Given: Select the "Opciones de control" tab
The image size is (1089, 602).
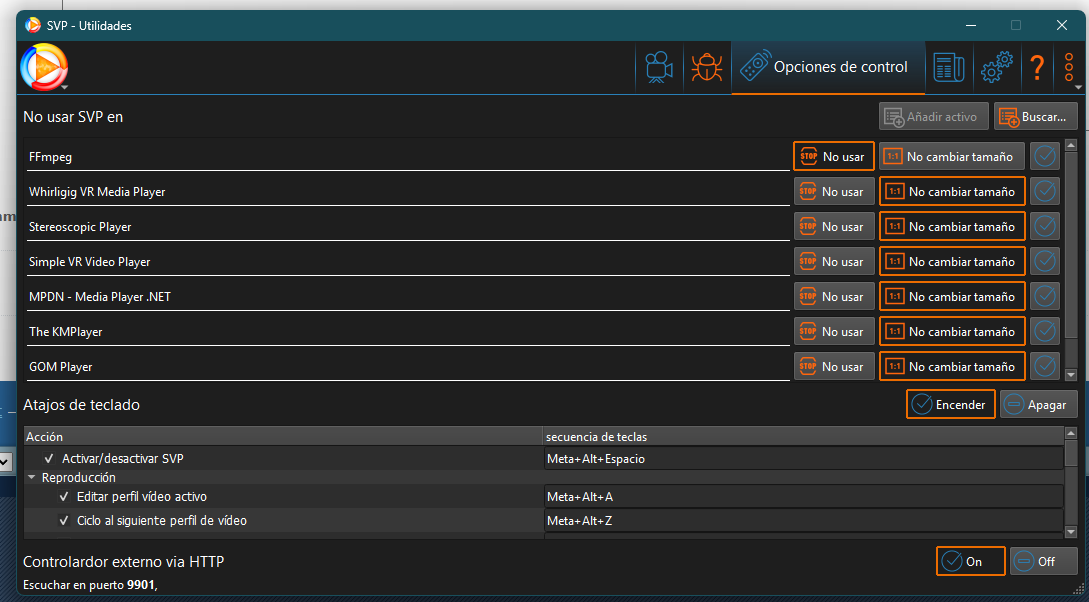Looking at the screenshot, I should [x=828, y=68].
